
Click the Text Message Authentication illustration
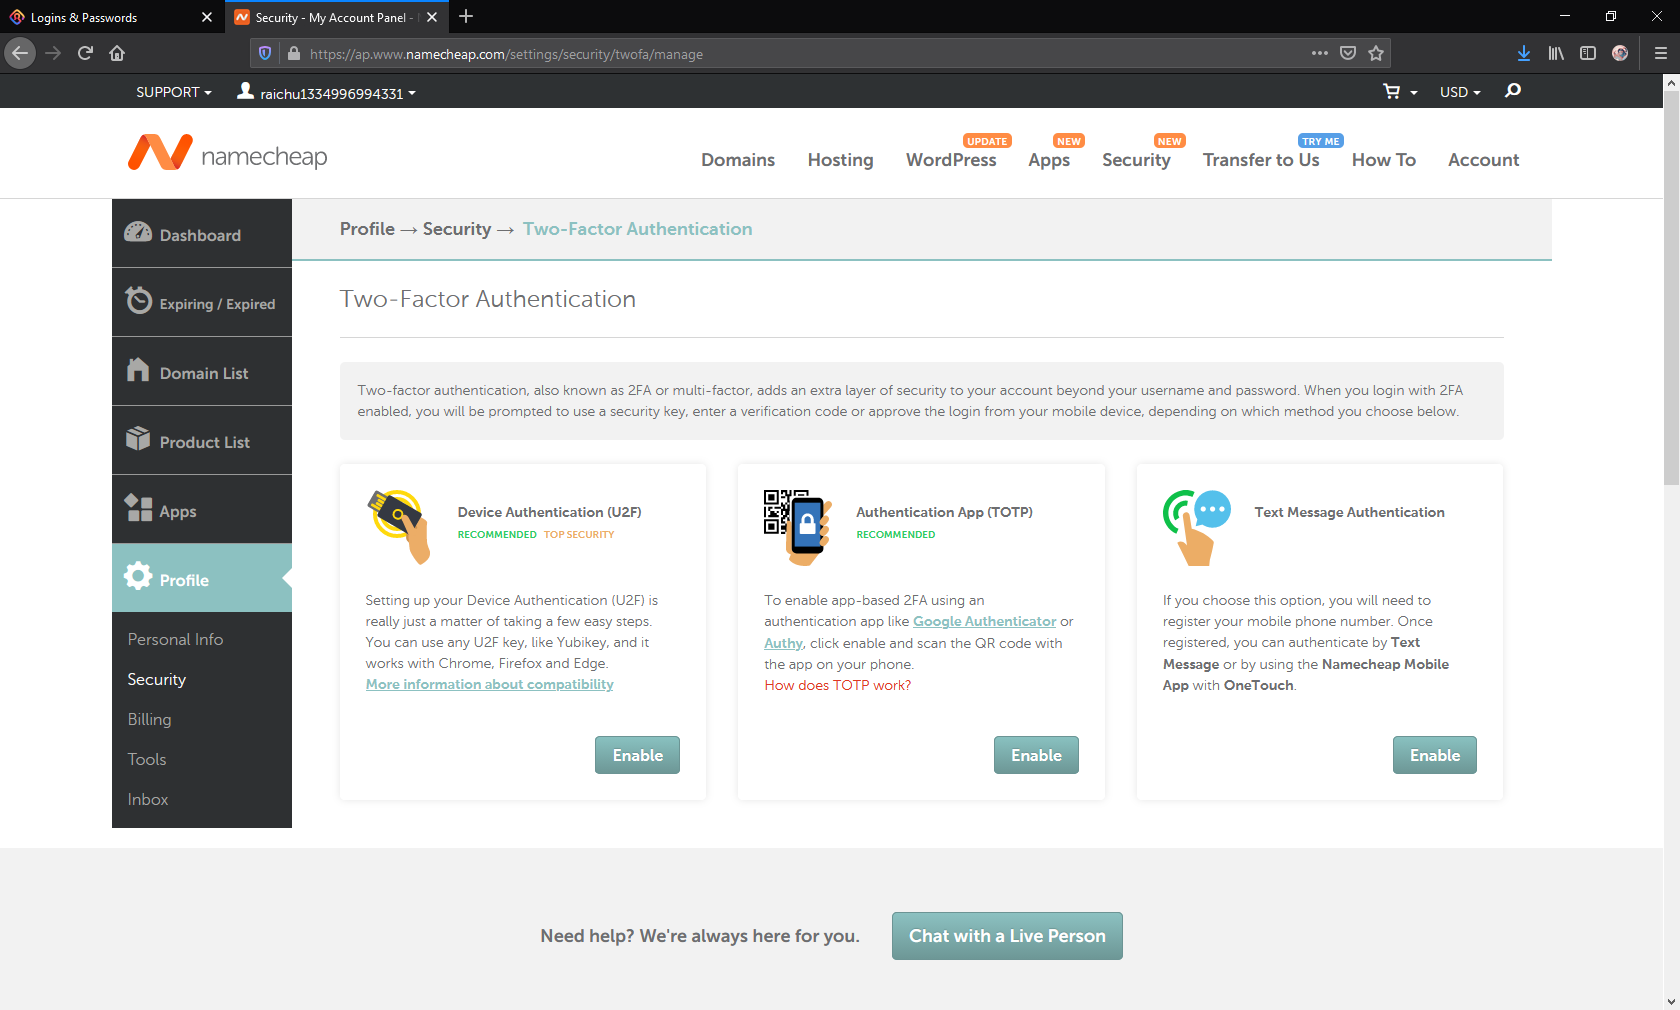(x=1197, y=527)
